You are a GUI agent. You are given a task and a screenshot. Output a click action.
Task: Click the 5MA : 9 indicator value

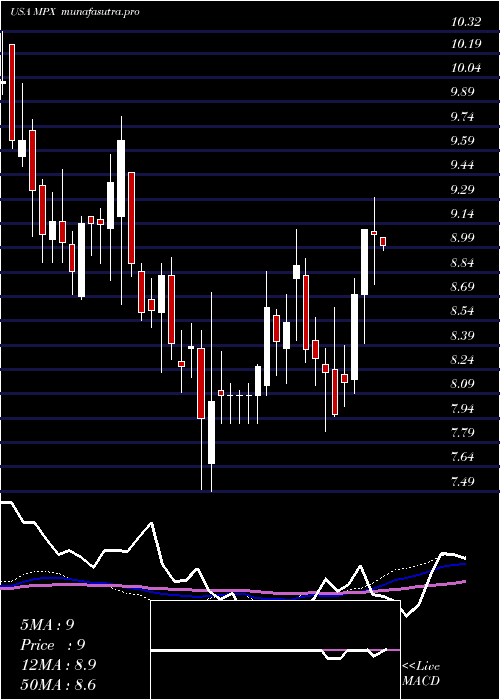pyautogui.click(x=47, y=625)
